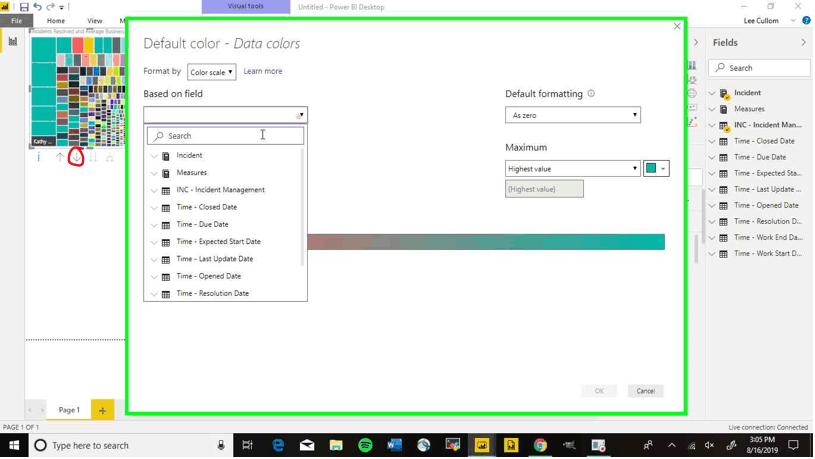Select the Visual tools tab
Viewport: 815px width, 459px height.
(246, 6)
